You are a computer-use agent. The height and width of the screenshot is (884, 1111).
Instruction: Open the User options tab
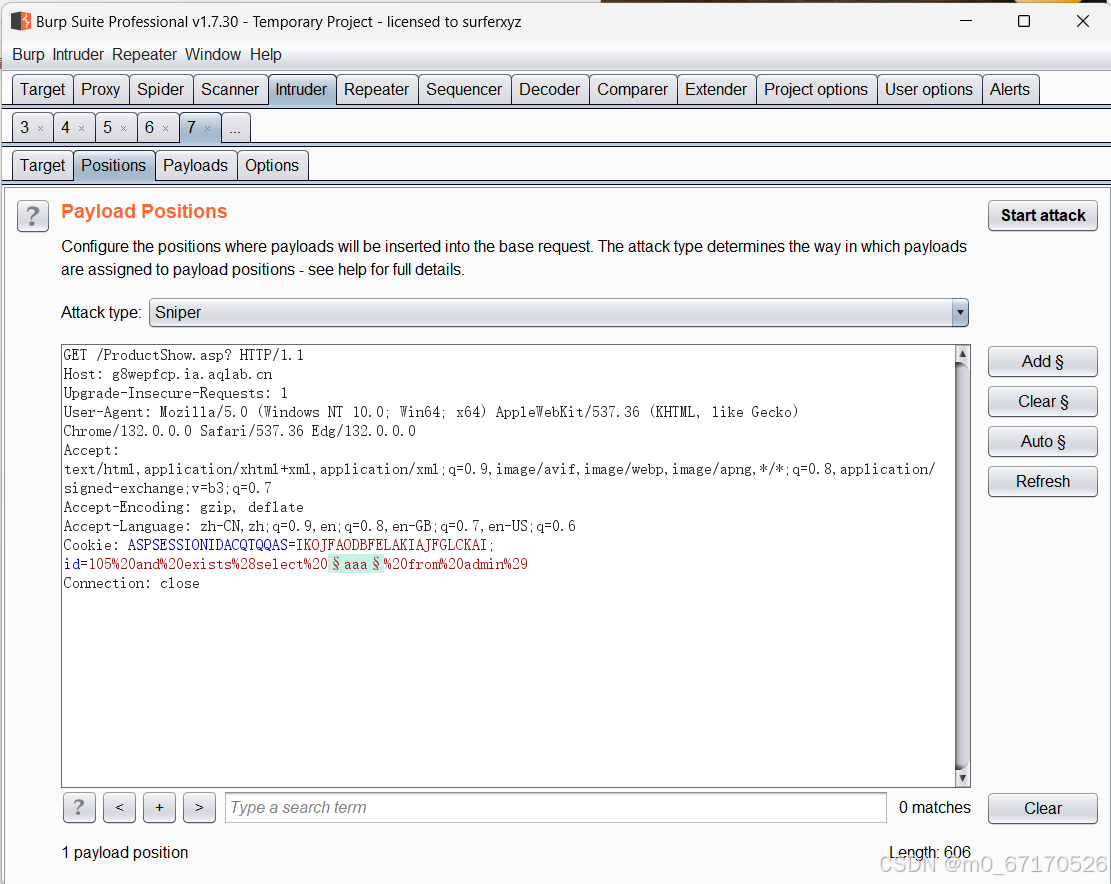click(x=928, y=89)
